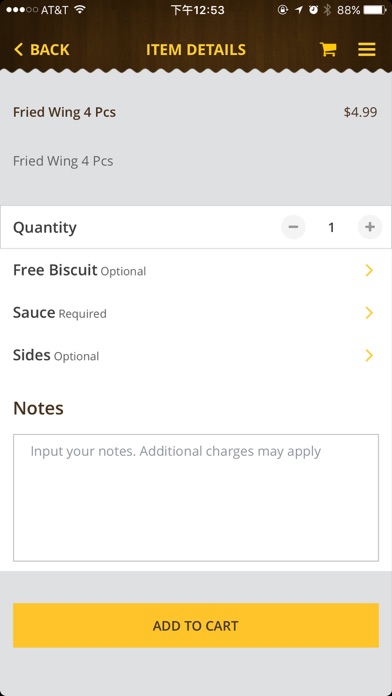Tap the Bluetooth status icon
The image size is (392, 696).
click(327, 10)
